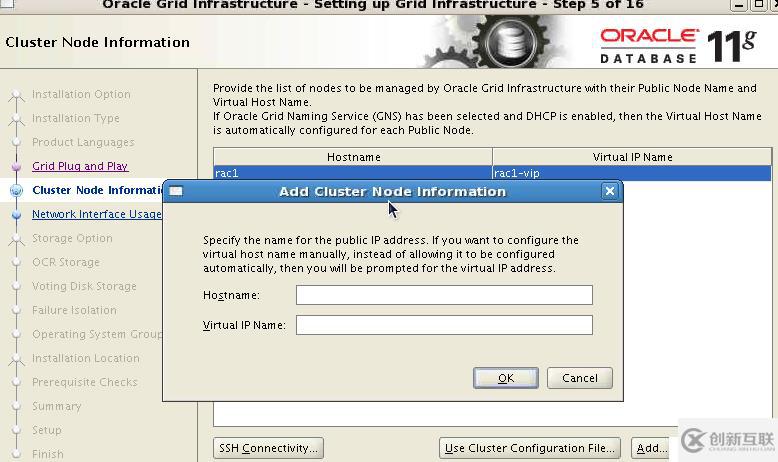Click OK in Add Cluster Node dialog
Viewport: 778px width, 462px height.
tap(505, 378)
